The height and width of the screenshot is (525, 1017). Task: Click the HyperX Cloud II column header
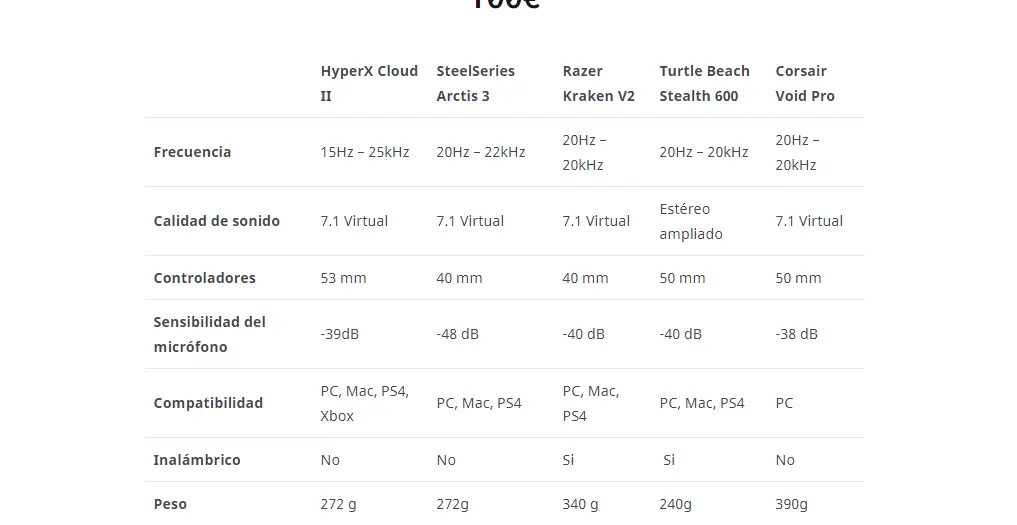click(369, 83)
